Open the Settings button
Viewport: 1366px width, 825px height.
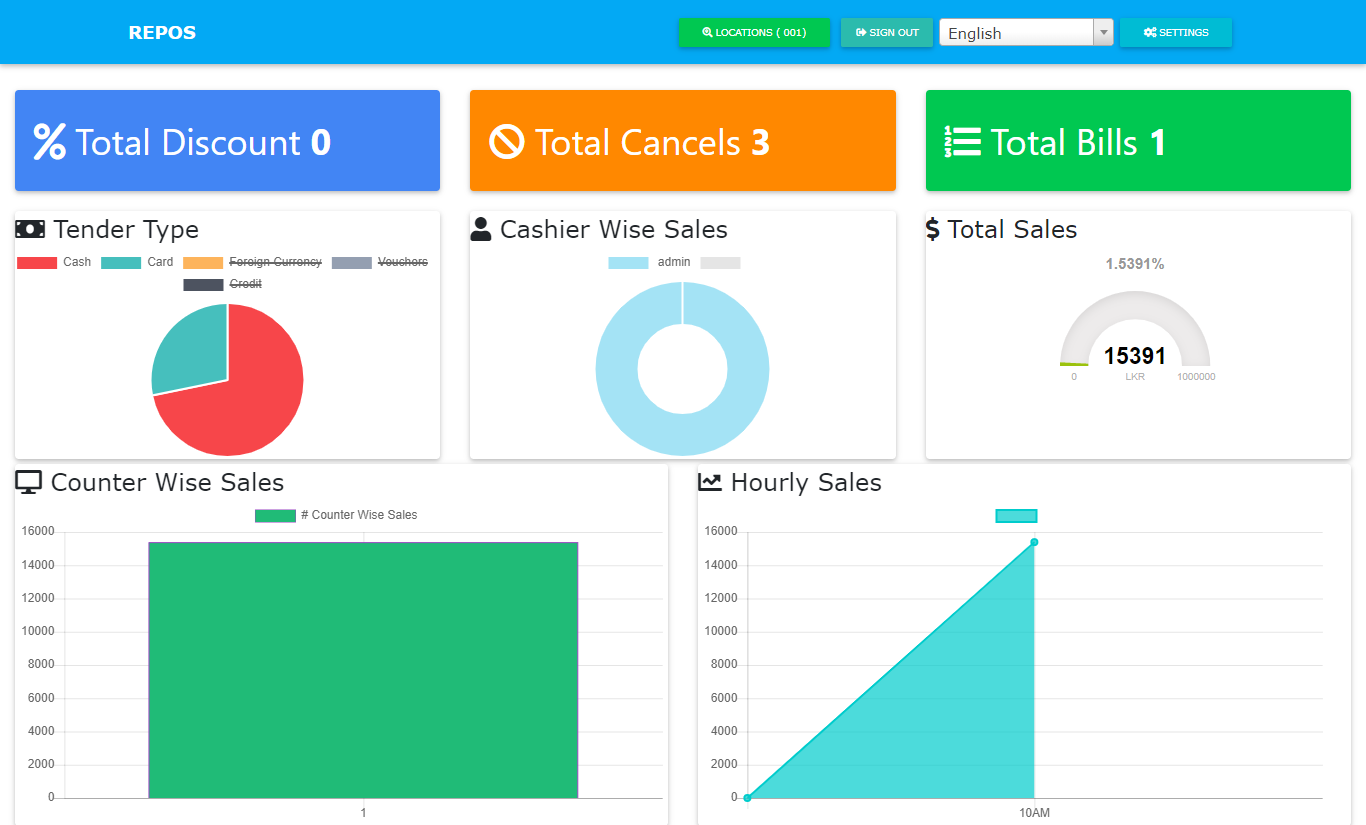(1176, 32)
